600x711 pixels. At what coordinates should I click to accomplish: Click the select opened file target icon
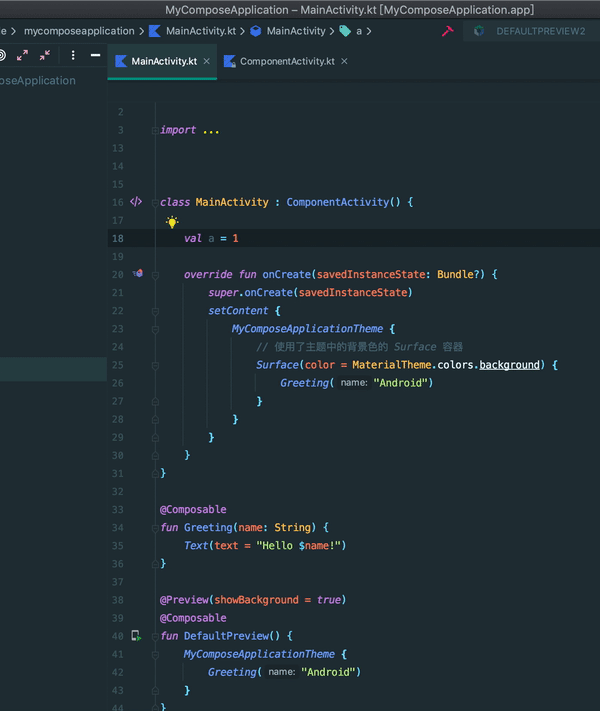click(2, 55)
